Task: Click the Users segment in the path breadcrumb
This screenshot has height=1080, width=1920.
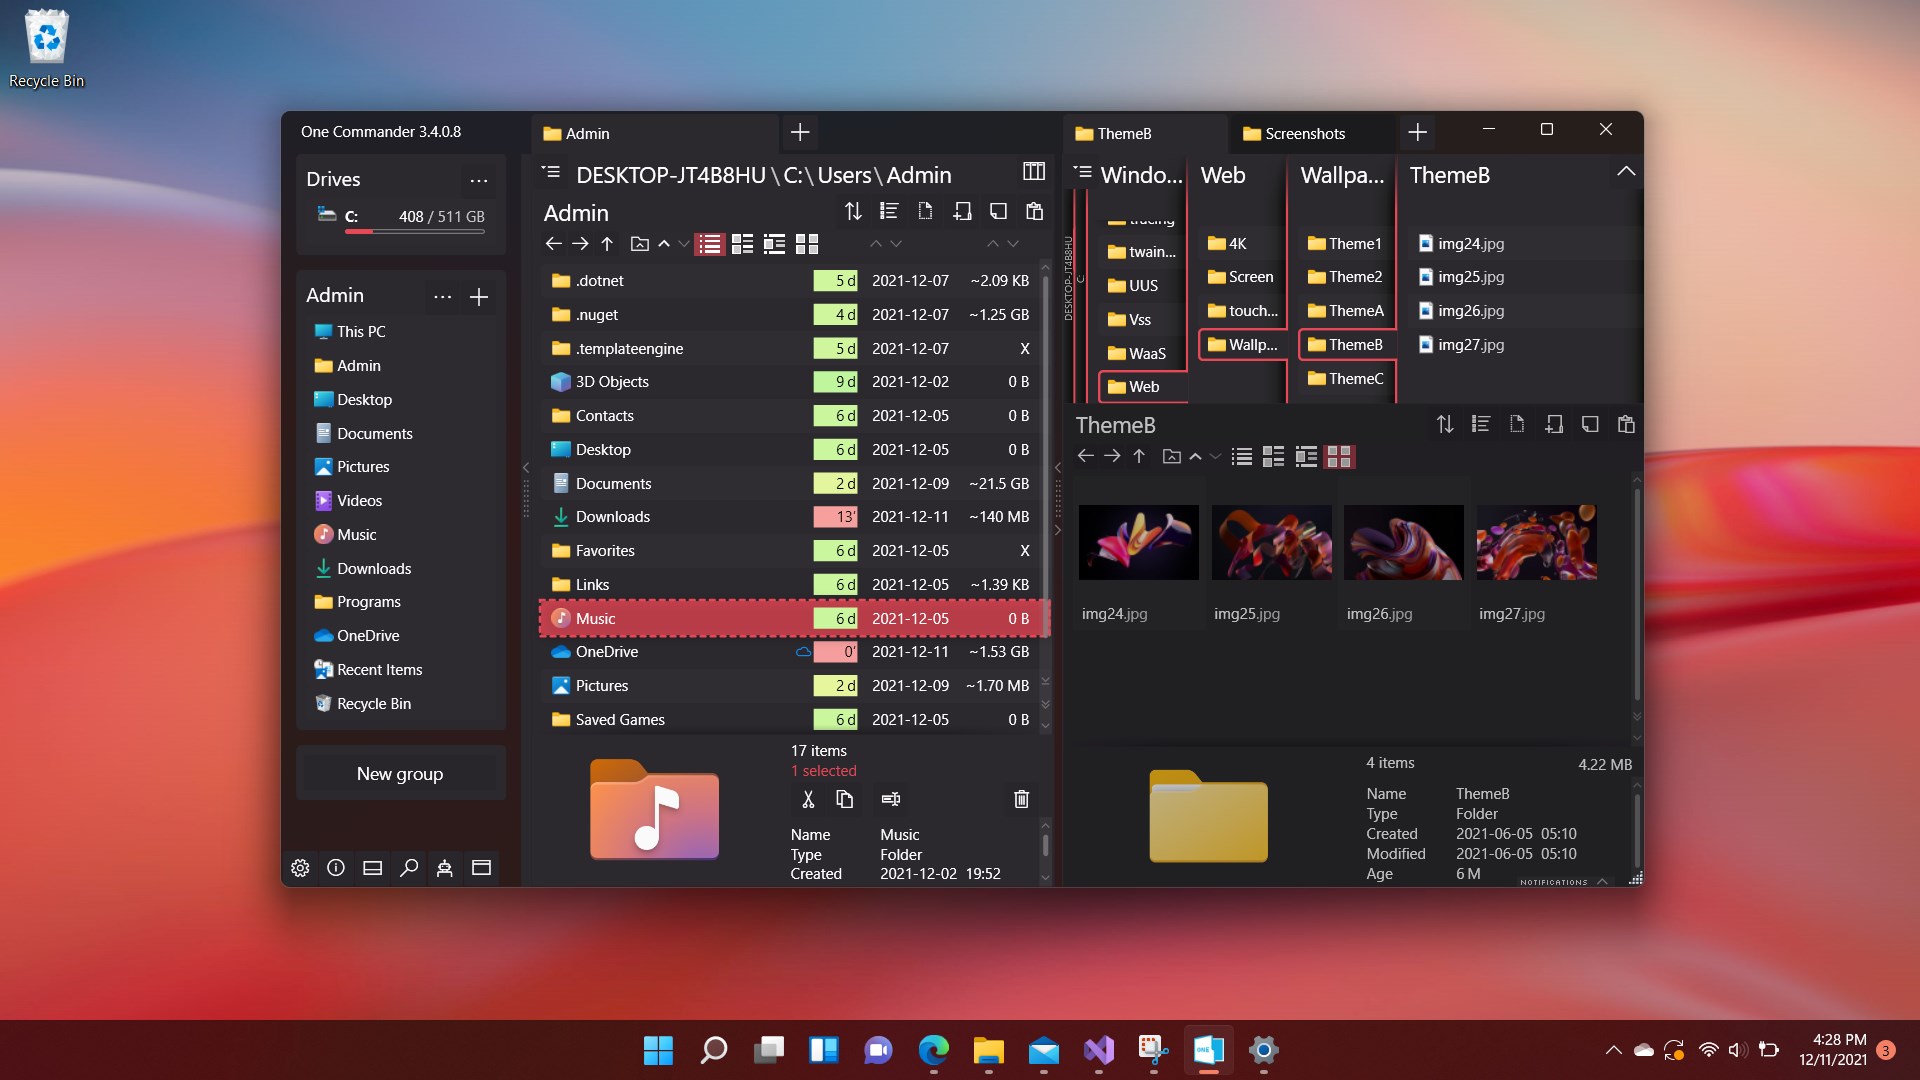Action: (x=844, y=175)
